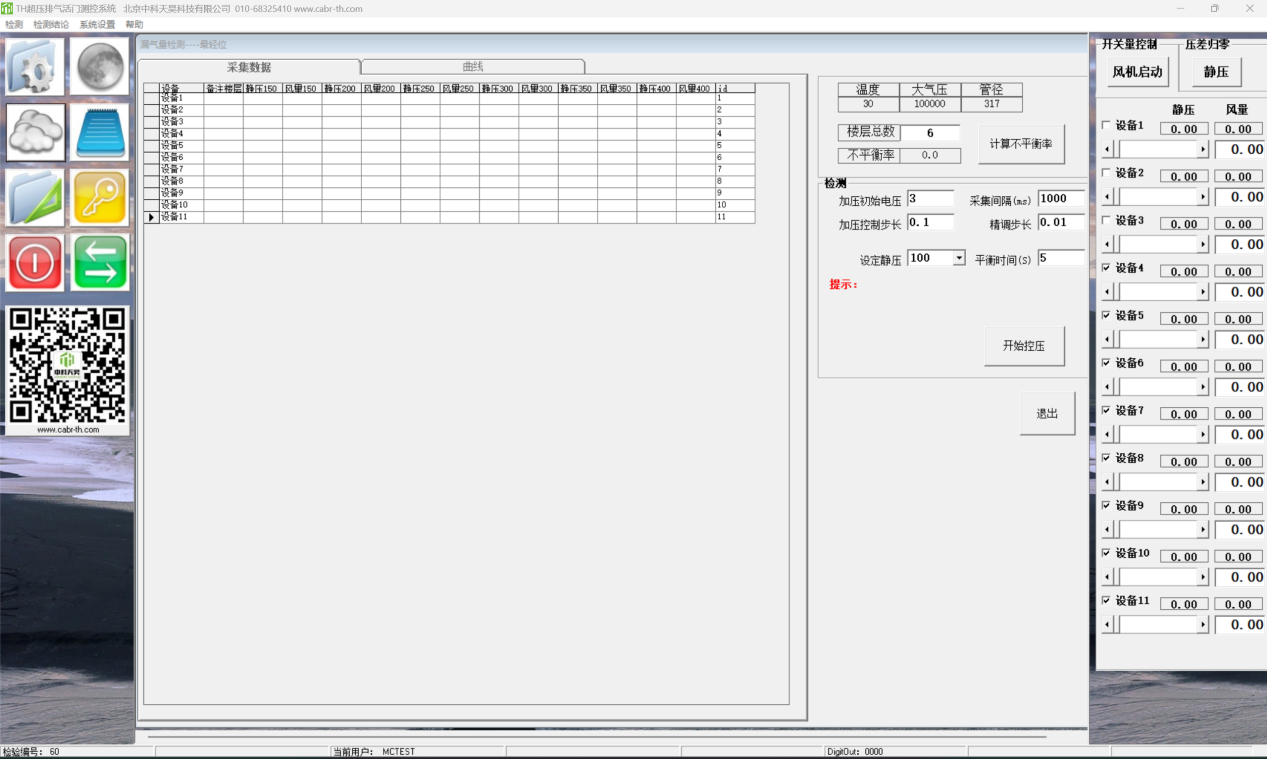This screenshot has height=759, width=1267.
Task: Select the cloud icon in sidebar
Action: point(36,132)
